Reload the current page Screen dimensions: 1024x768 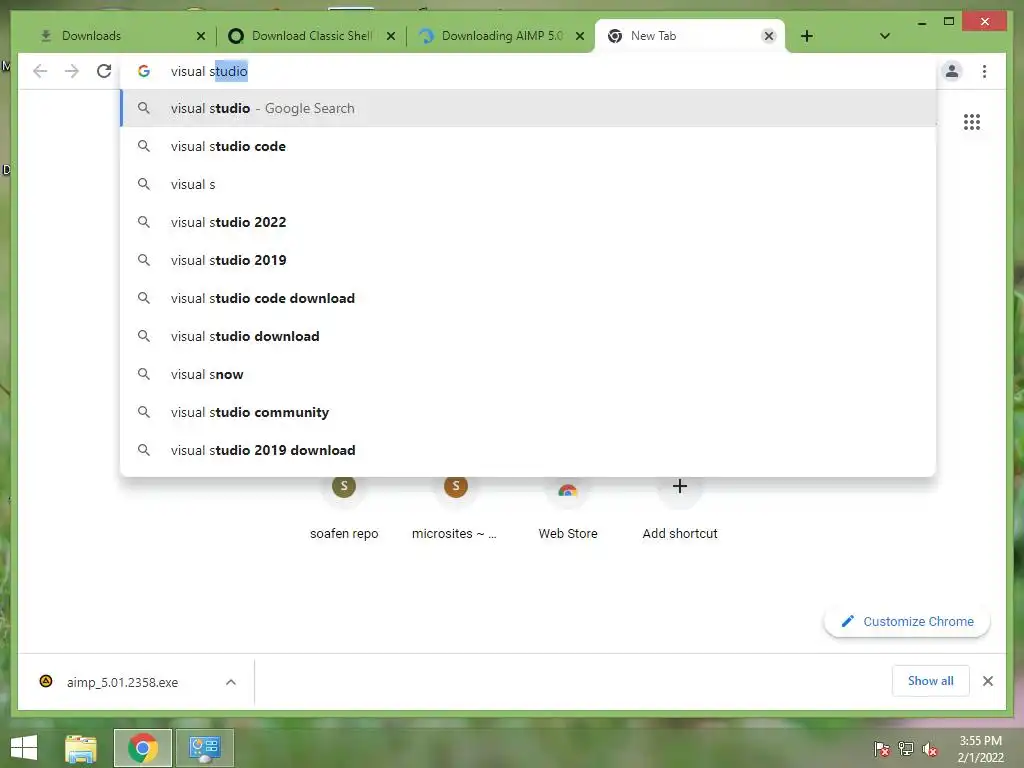tap(104, 71)
